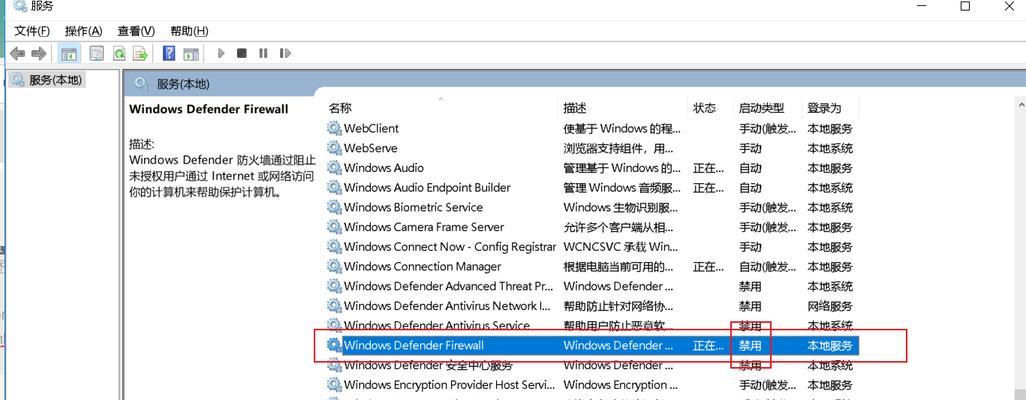This screenshot has width=1026, height=400.
Task: Sort by the 启动类型 column header
Action: tap(761, 108)
